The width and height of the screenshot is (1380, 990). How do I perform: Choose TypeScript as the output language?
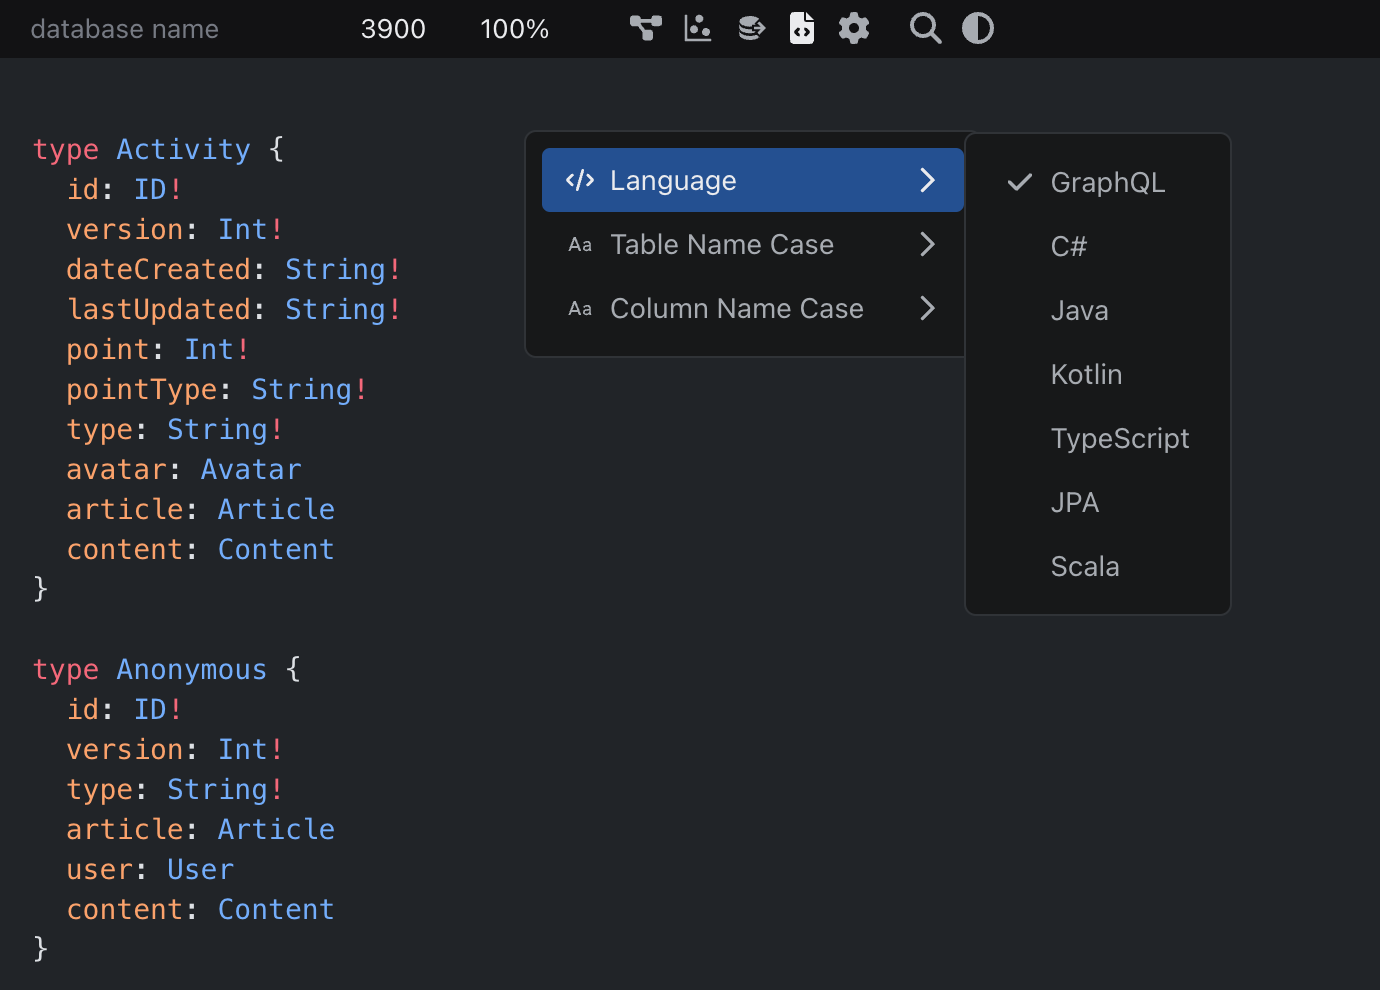click(x=1119, y=439)
